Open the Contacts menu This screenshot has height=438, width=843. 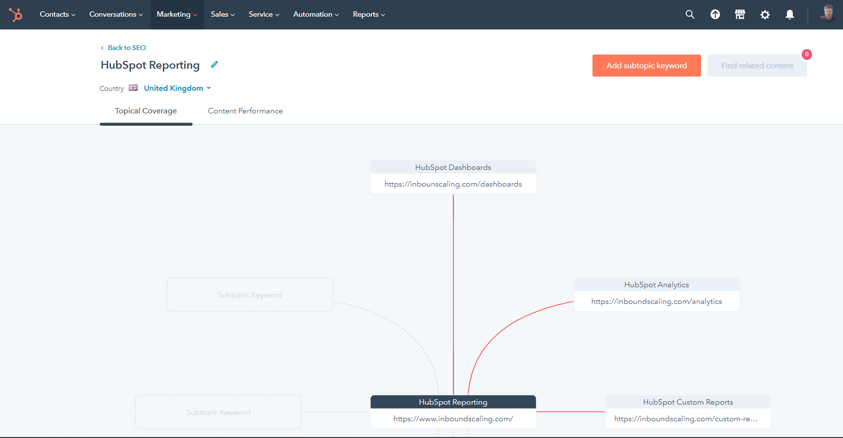[x=57, y=15]
